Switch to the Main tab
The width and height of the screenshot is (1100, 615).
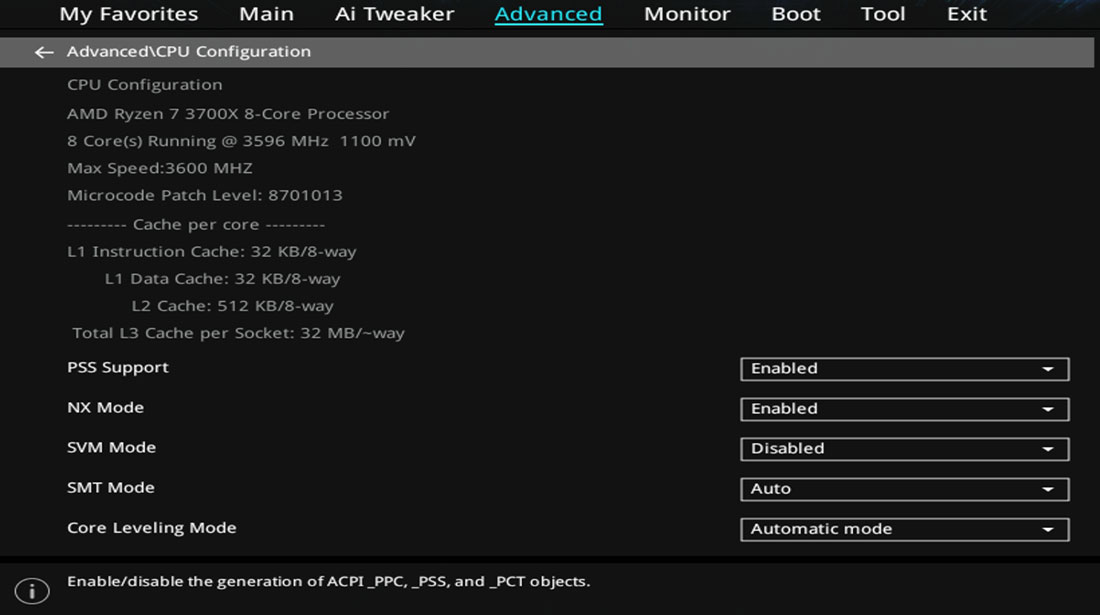[267, 14]
